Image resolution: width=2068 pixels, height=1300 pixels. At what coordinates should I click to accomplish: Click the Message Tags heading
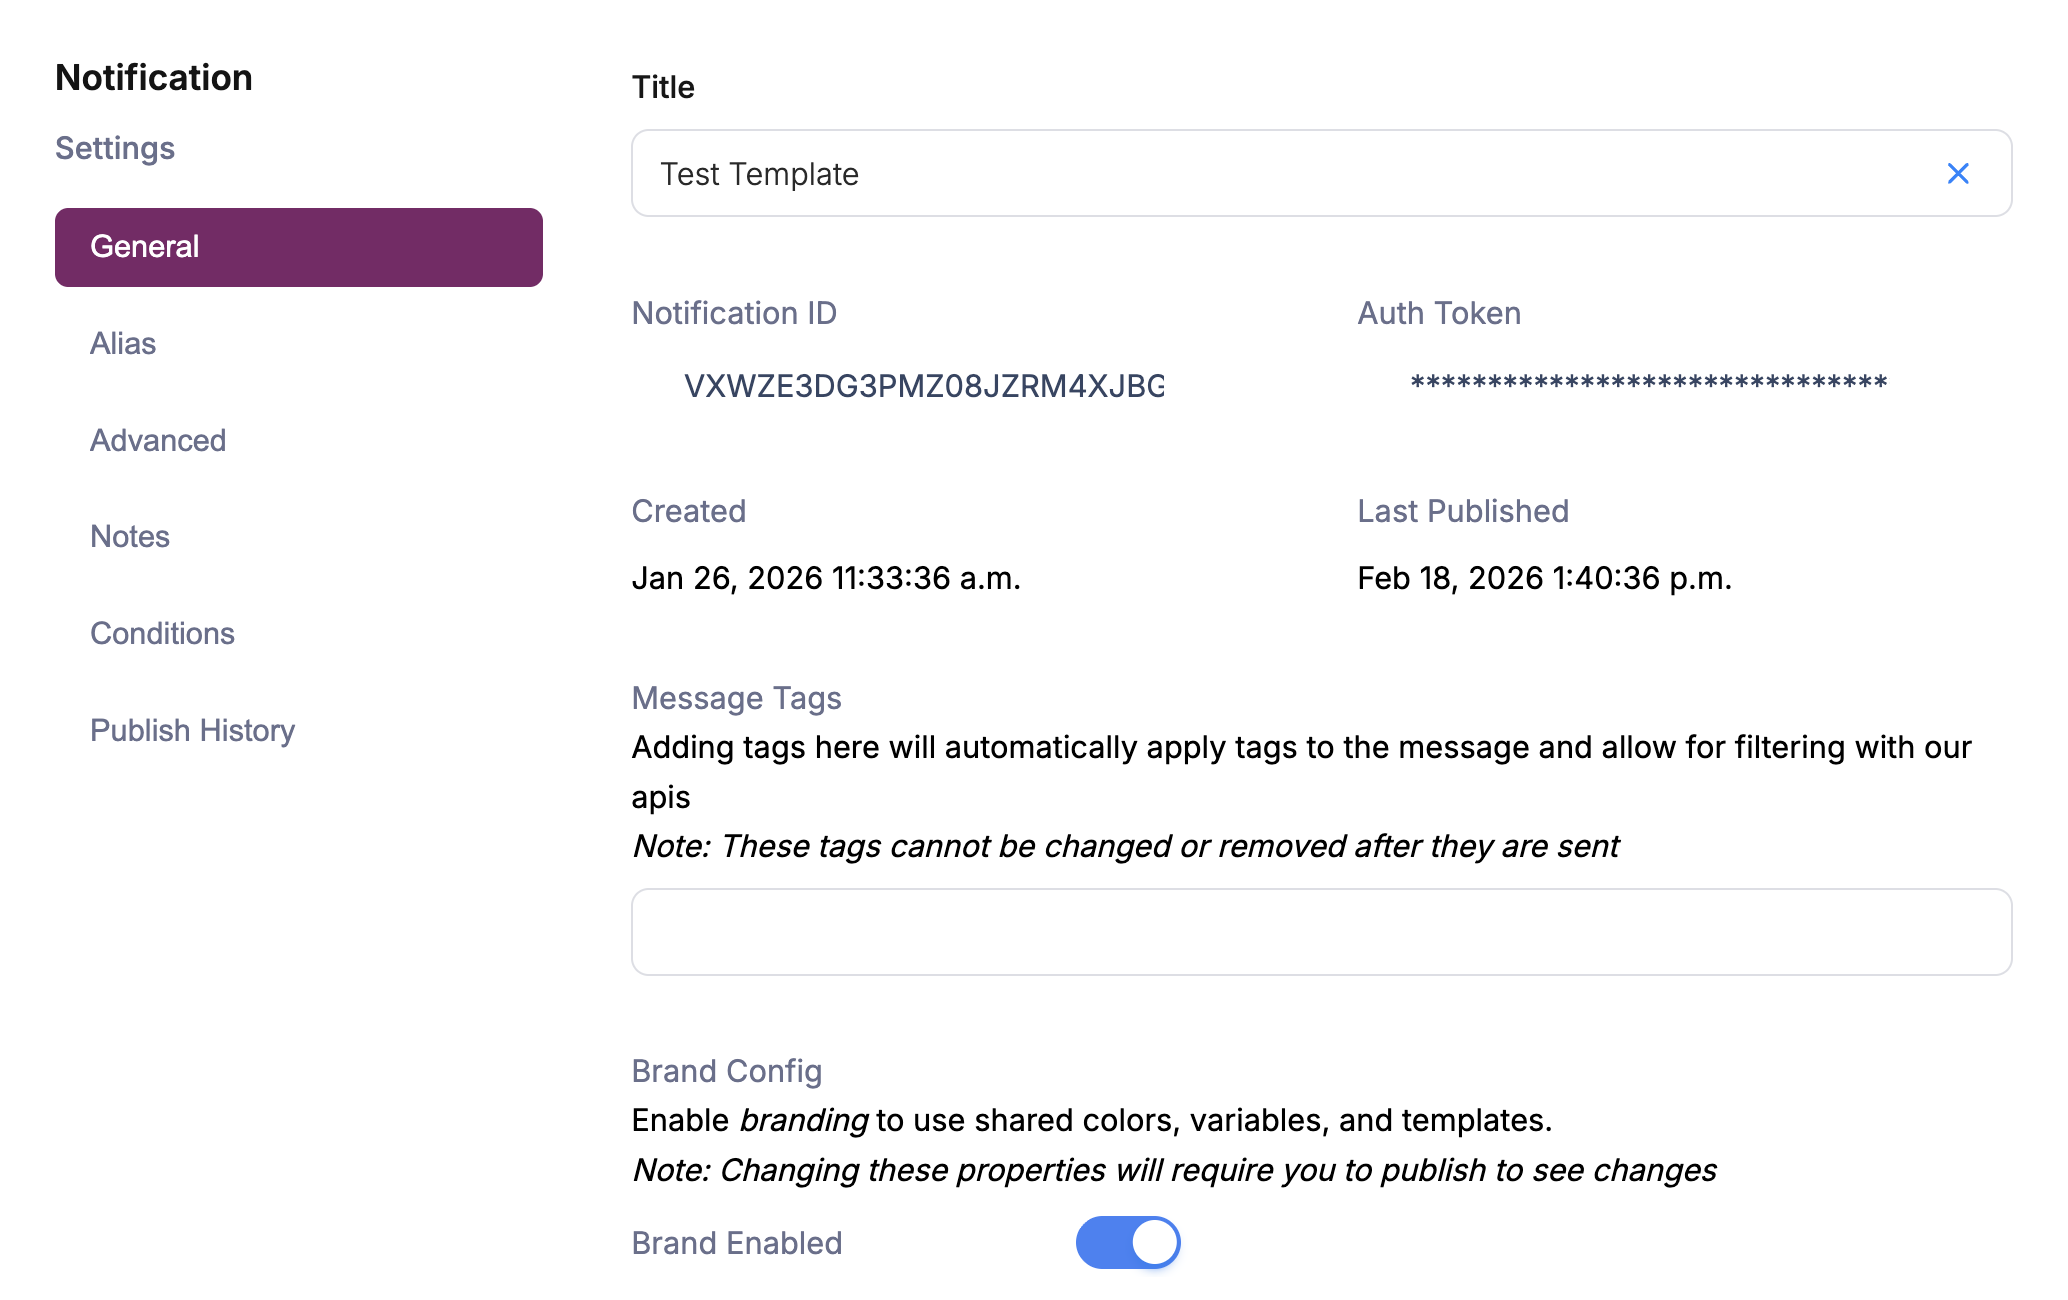click(736, 698)
